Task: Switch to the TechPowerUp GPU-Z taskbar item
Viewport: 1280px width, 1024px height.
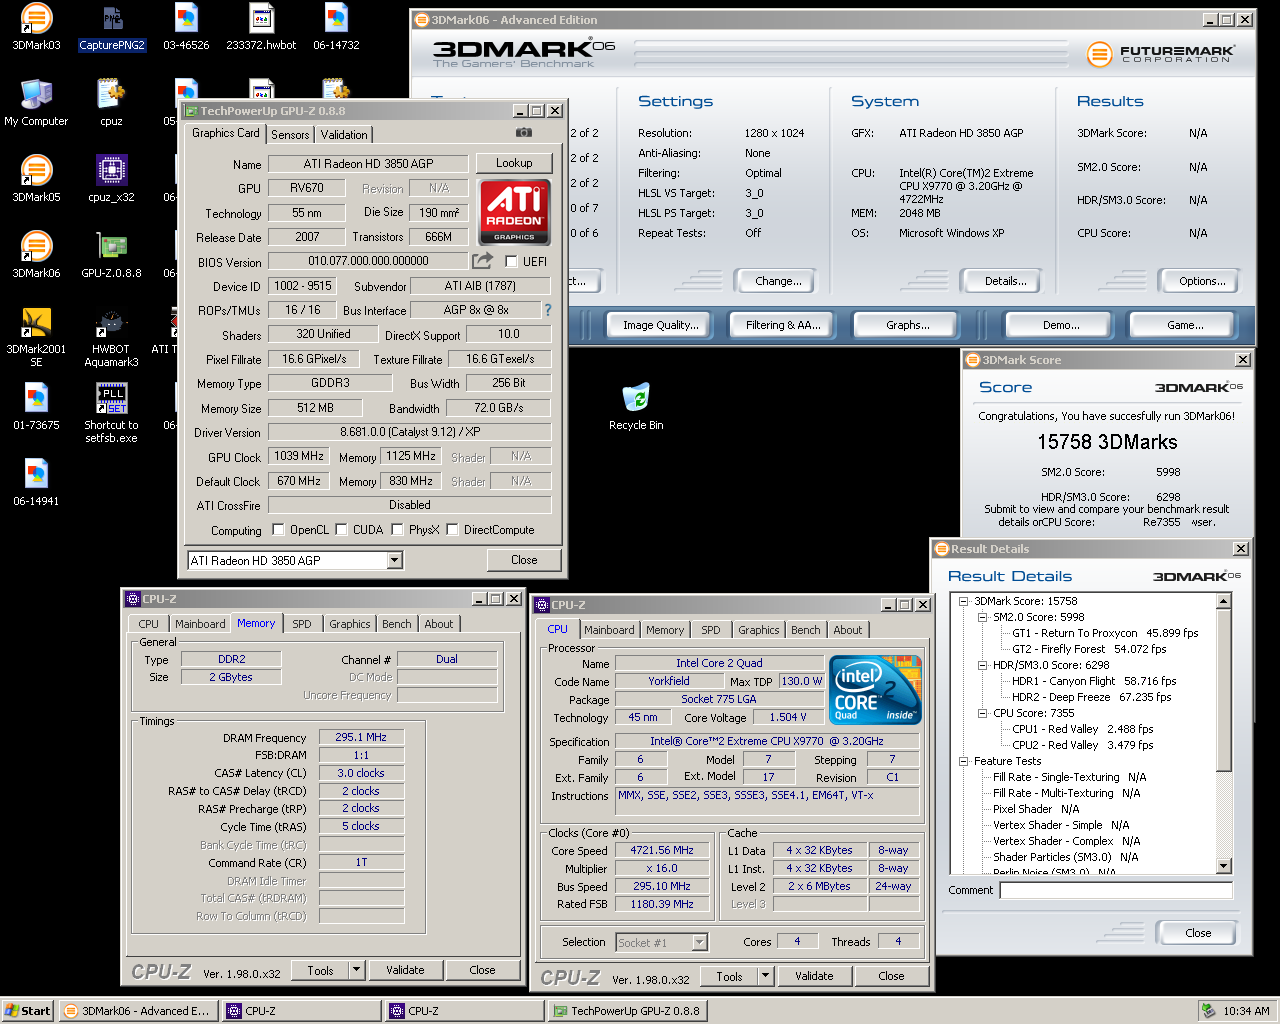Action: pos(629,1011)
